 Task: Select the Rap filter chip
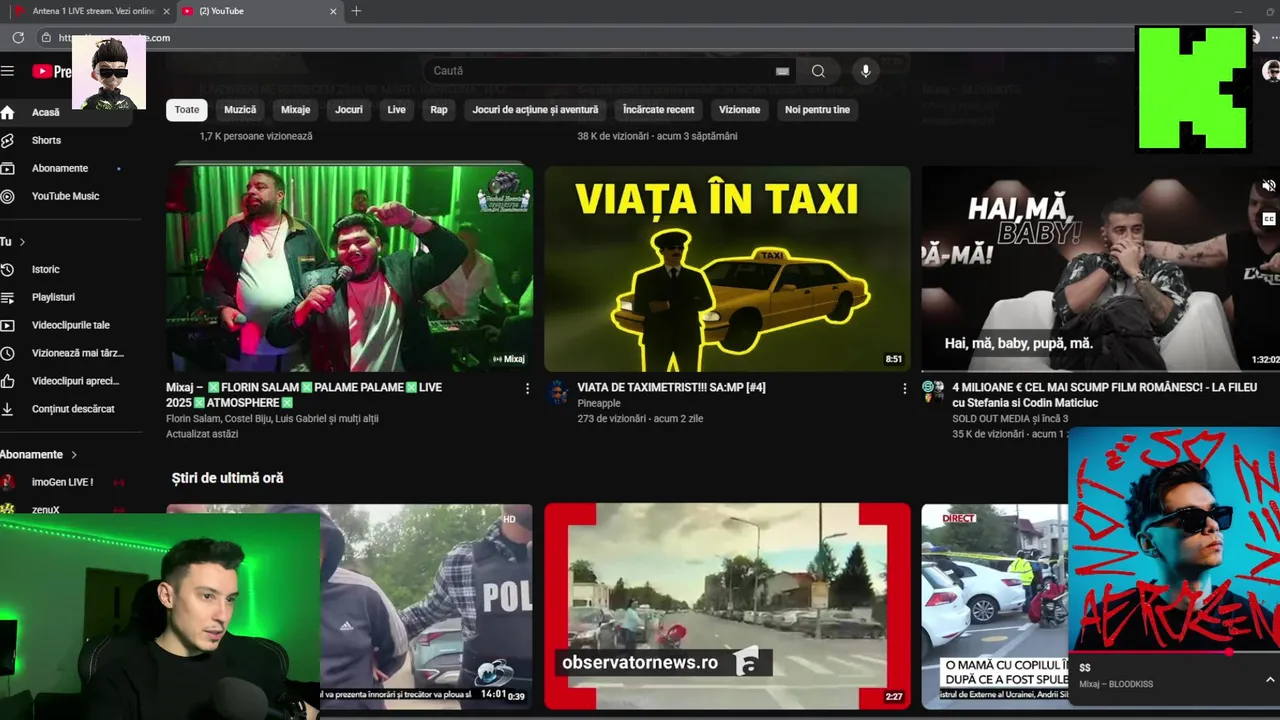pyautogui.click(x=439, y=110)
